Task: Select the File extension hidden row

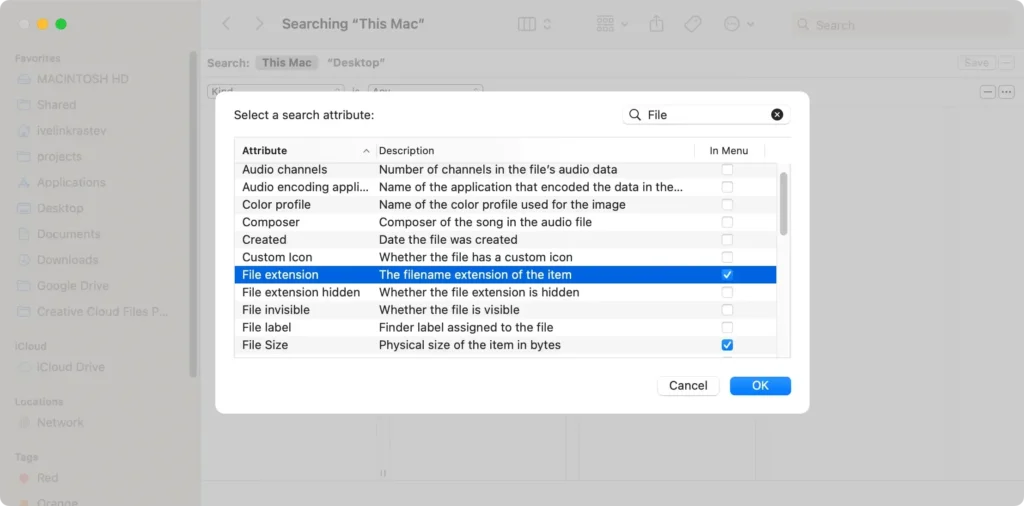Action: [505, 293]
